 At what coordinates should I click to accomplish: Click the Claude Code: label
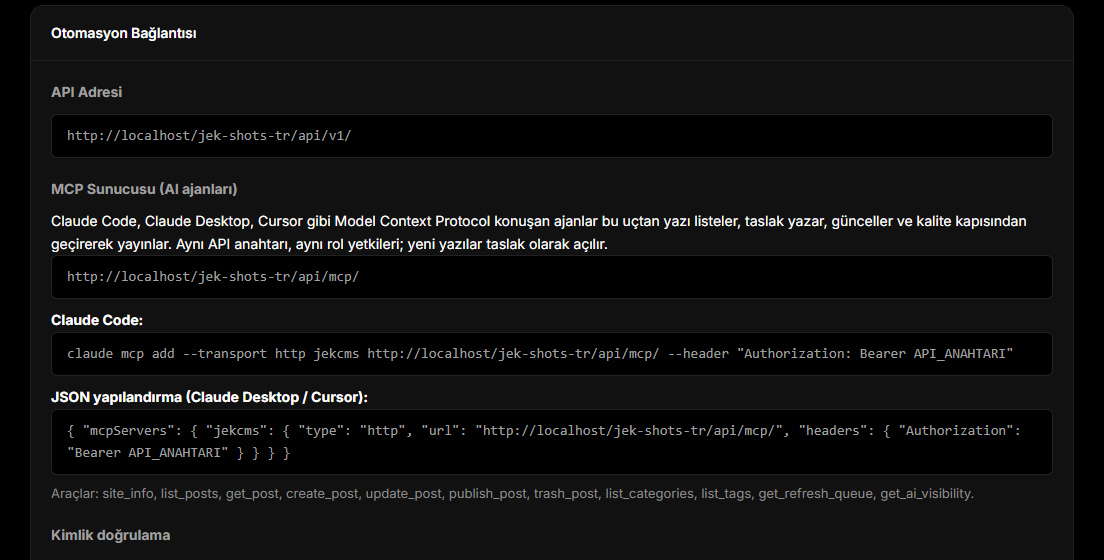(x=96, y=320)
